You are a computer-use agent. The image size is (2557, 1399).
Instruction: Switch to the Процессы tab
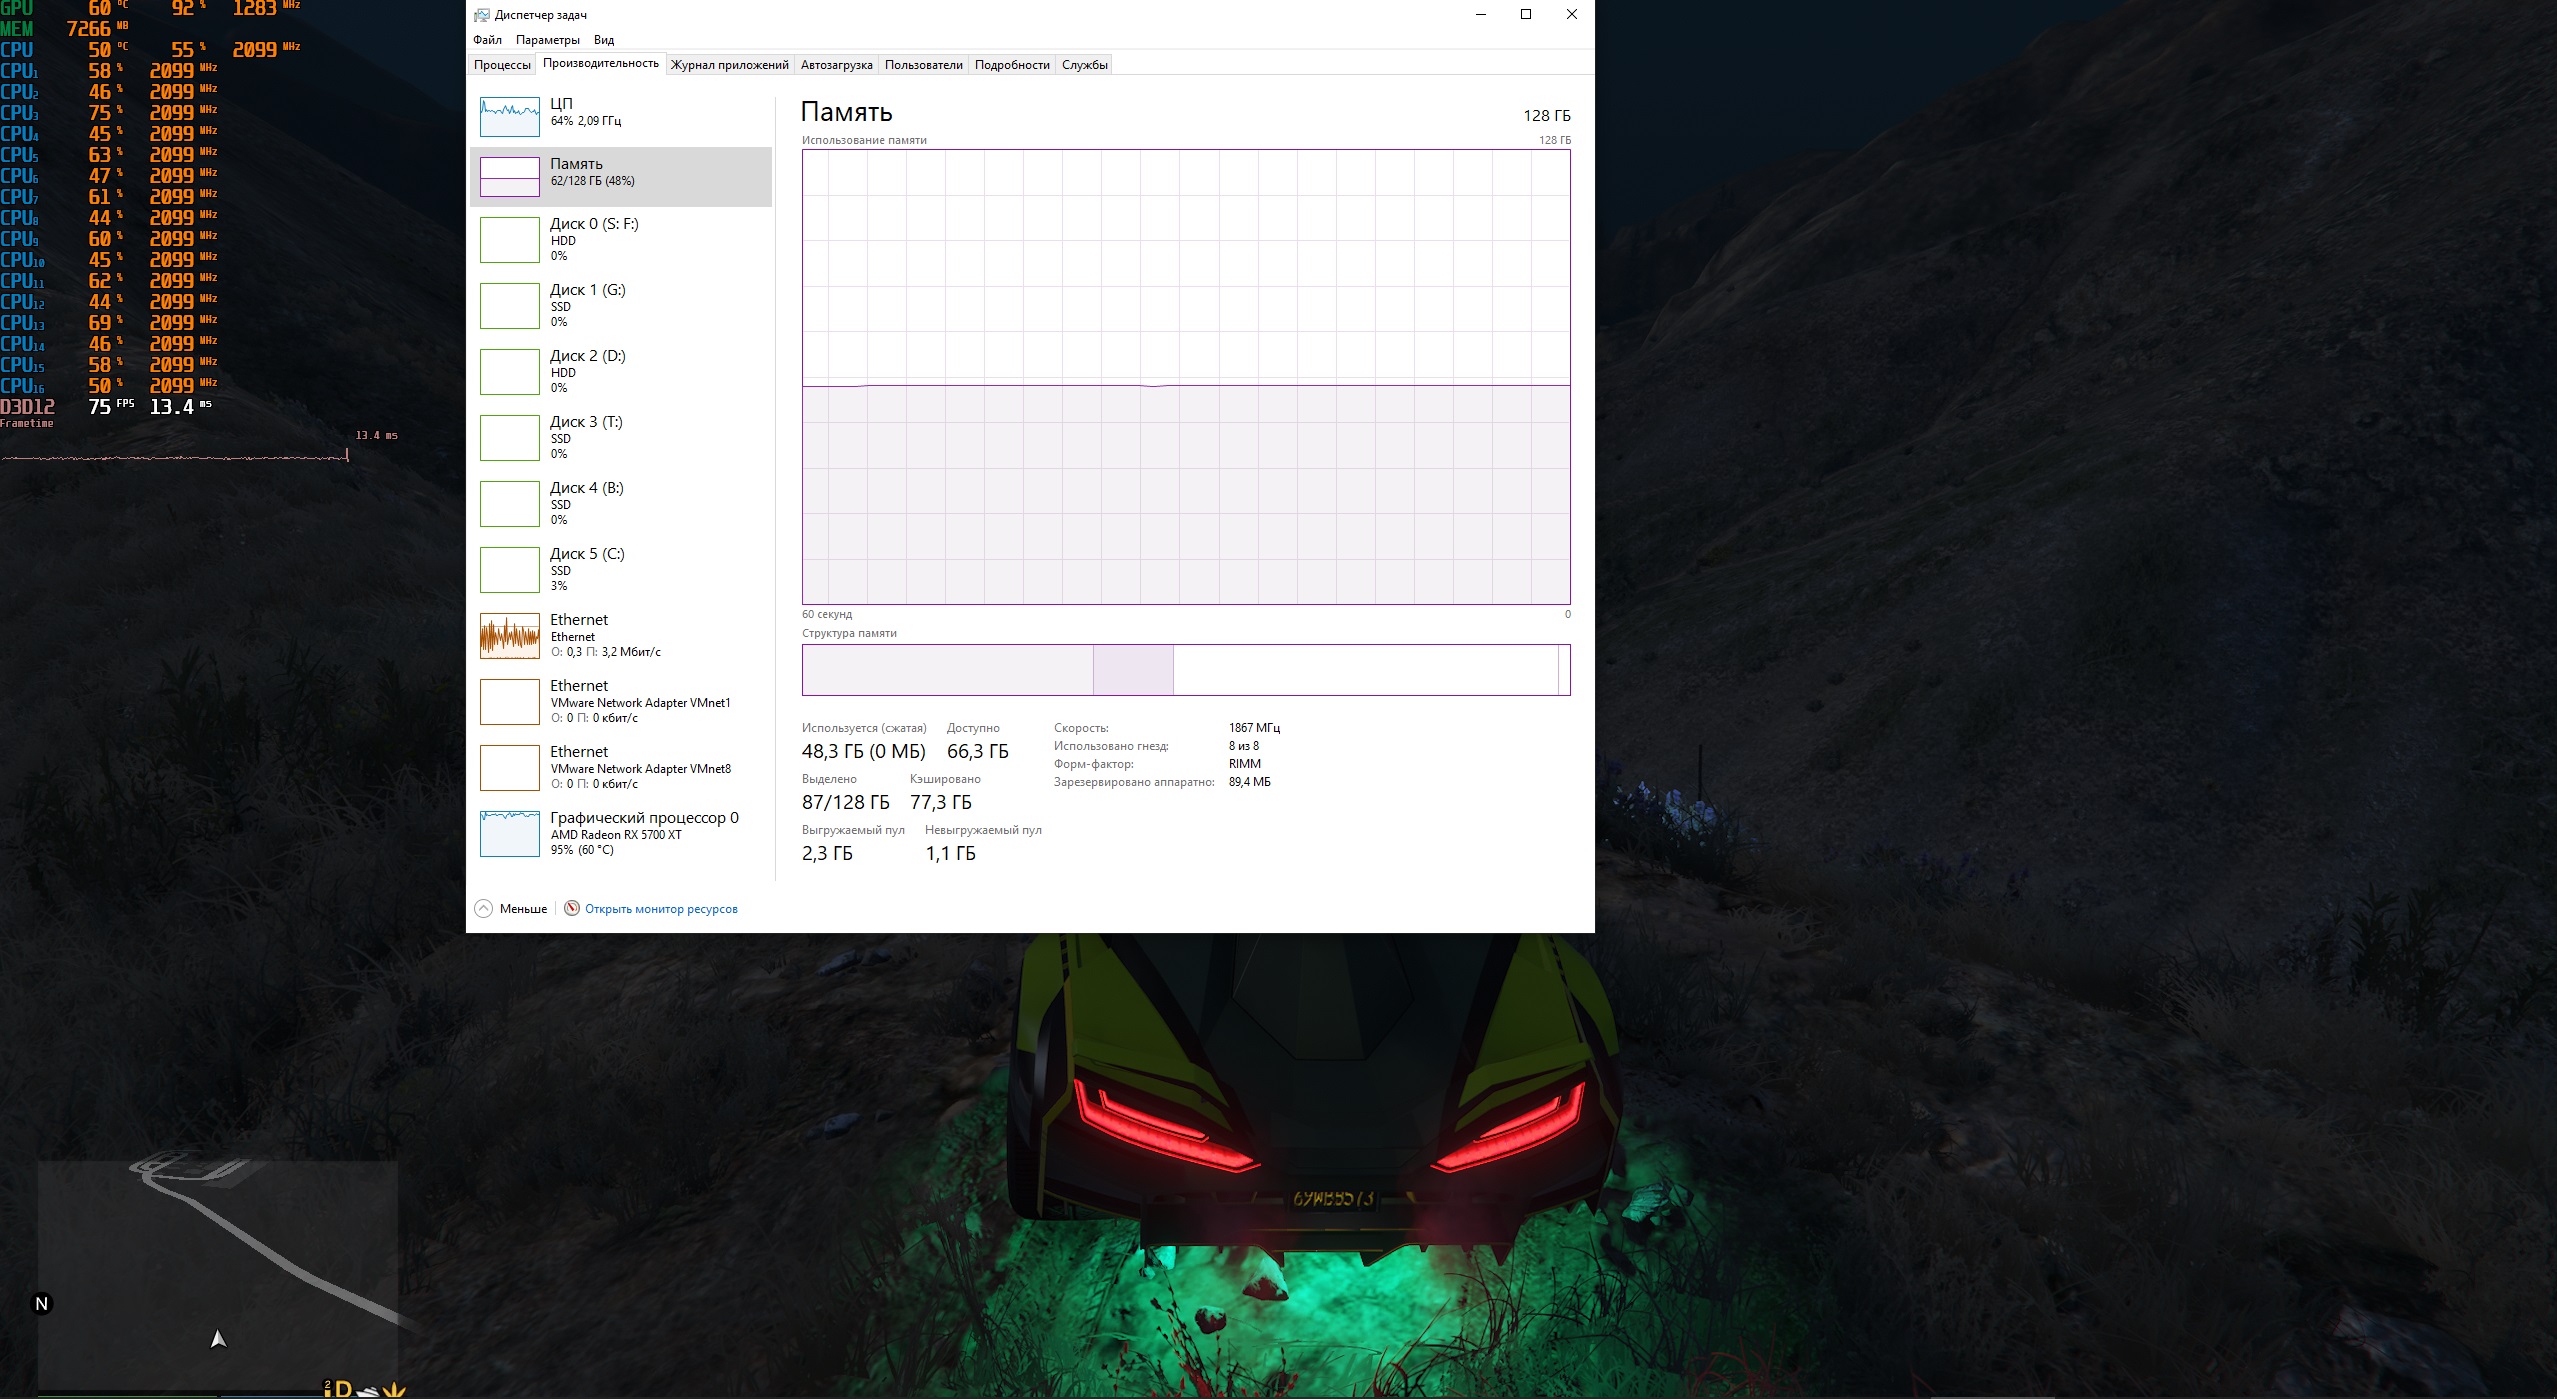(502, 65)
